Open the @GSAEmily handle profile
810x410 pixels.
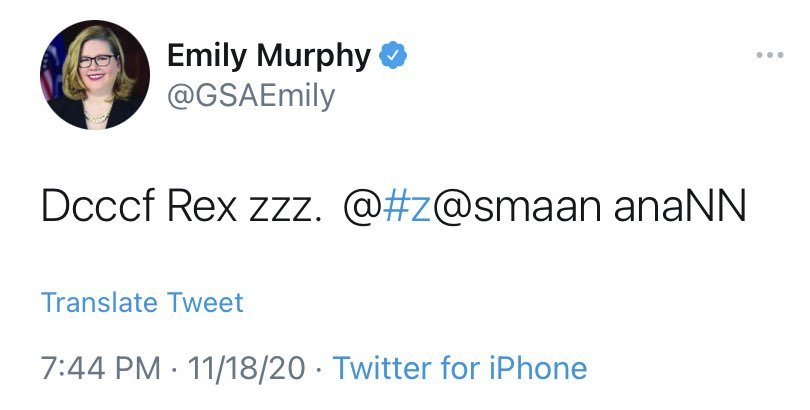(x=250, y=97)
